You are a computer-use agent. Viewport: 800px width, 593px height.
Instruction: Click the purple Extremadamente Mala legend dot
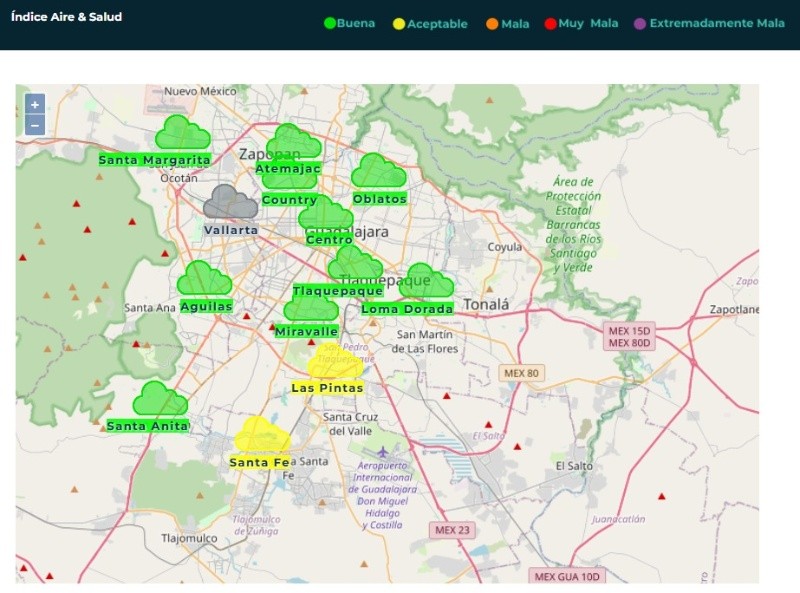point(642,23)
